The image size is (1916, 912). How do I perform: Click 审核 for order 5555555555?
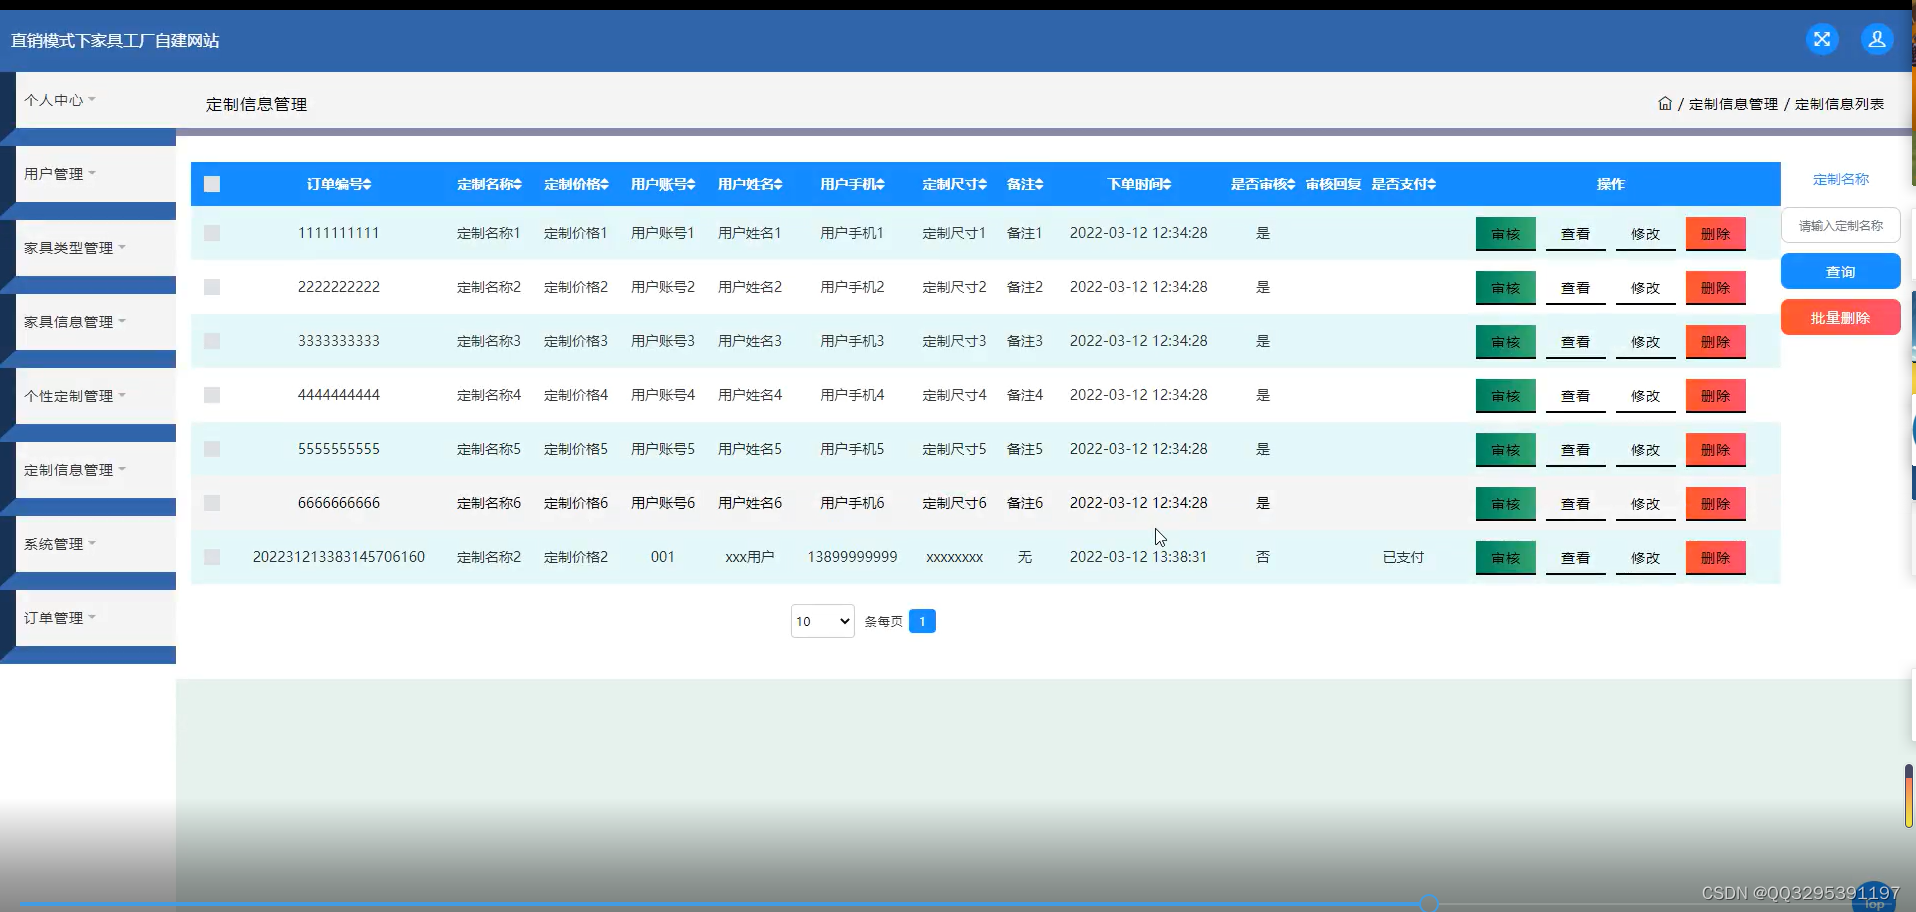pyautogui.click(x=1505, y=450)
